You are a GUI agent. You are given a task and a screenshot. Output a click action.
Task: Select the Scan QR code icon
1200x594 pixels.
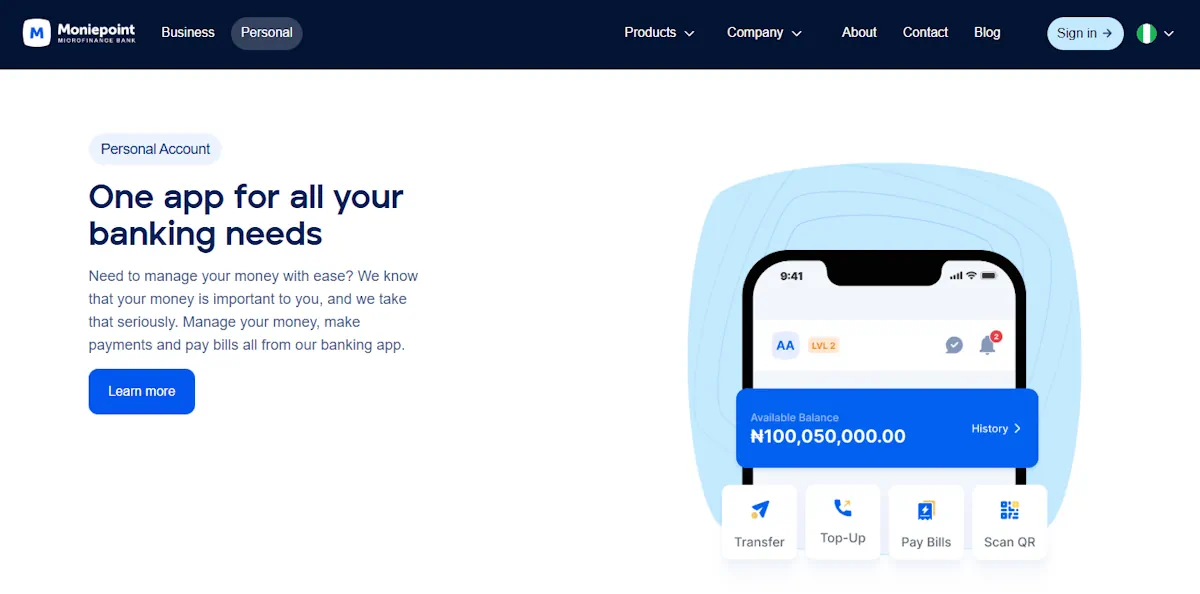pyautogui.click(x=1009, y=509)
